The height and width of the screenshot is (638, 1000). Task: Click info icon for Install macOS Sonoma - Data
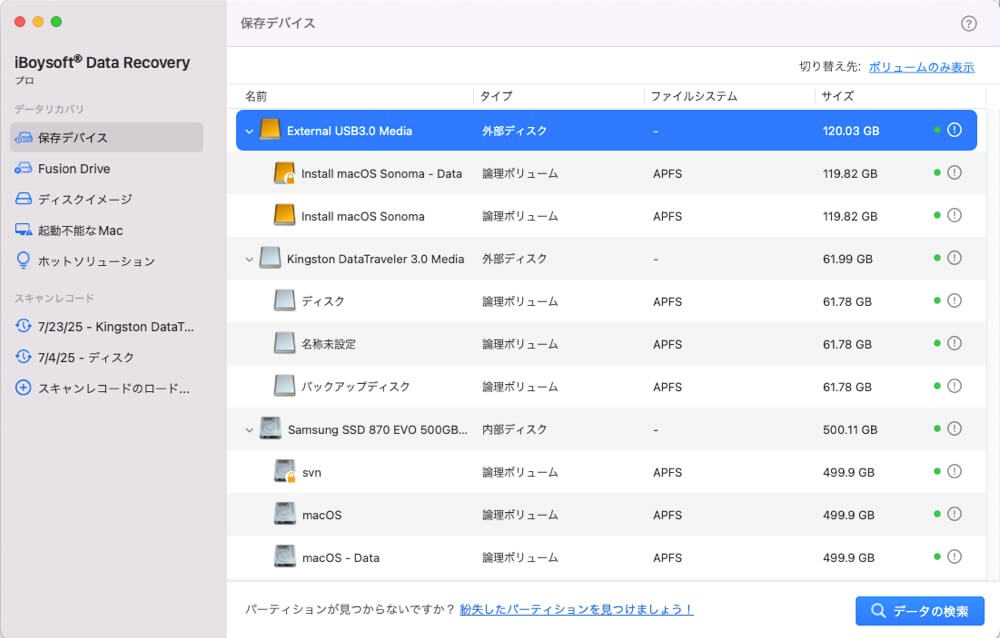tap(954, 173)
